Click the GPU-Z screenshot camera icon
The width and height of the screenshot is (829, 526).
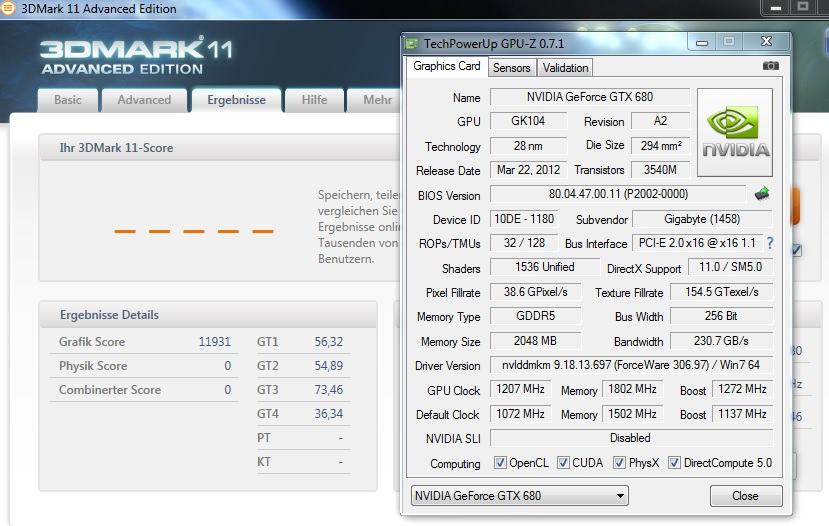pos(770,66)
